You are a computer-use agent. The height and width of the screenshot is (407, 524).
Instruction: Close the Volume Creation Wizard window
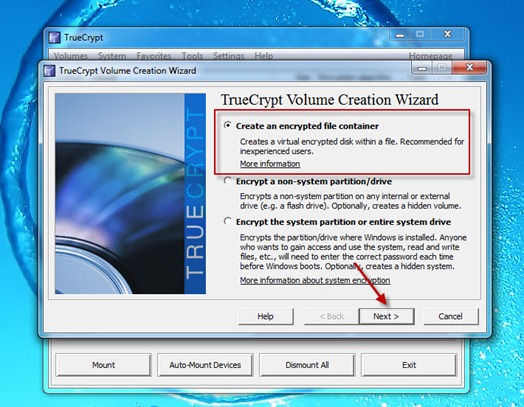[469, 67]
